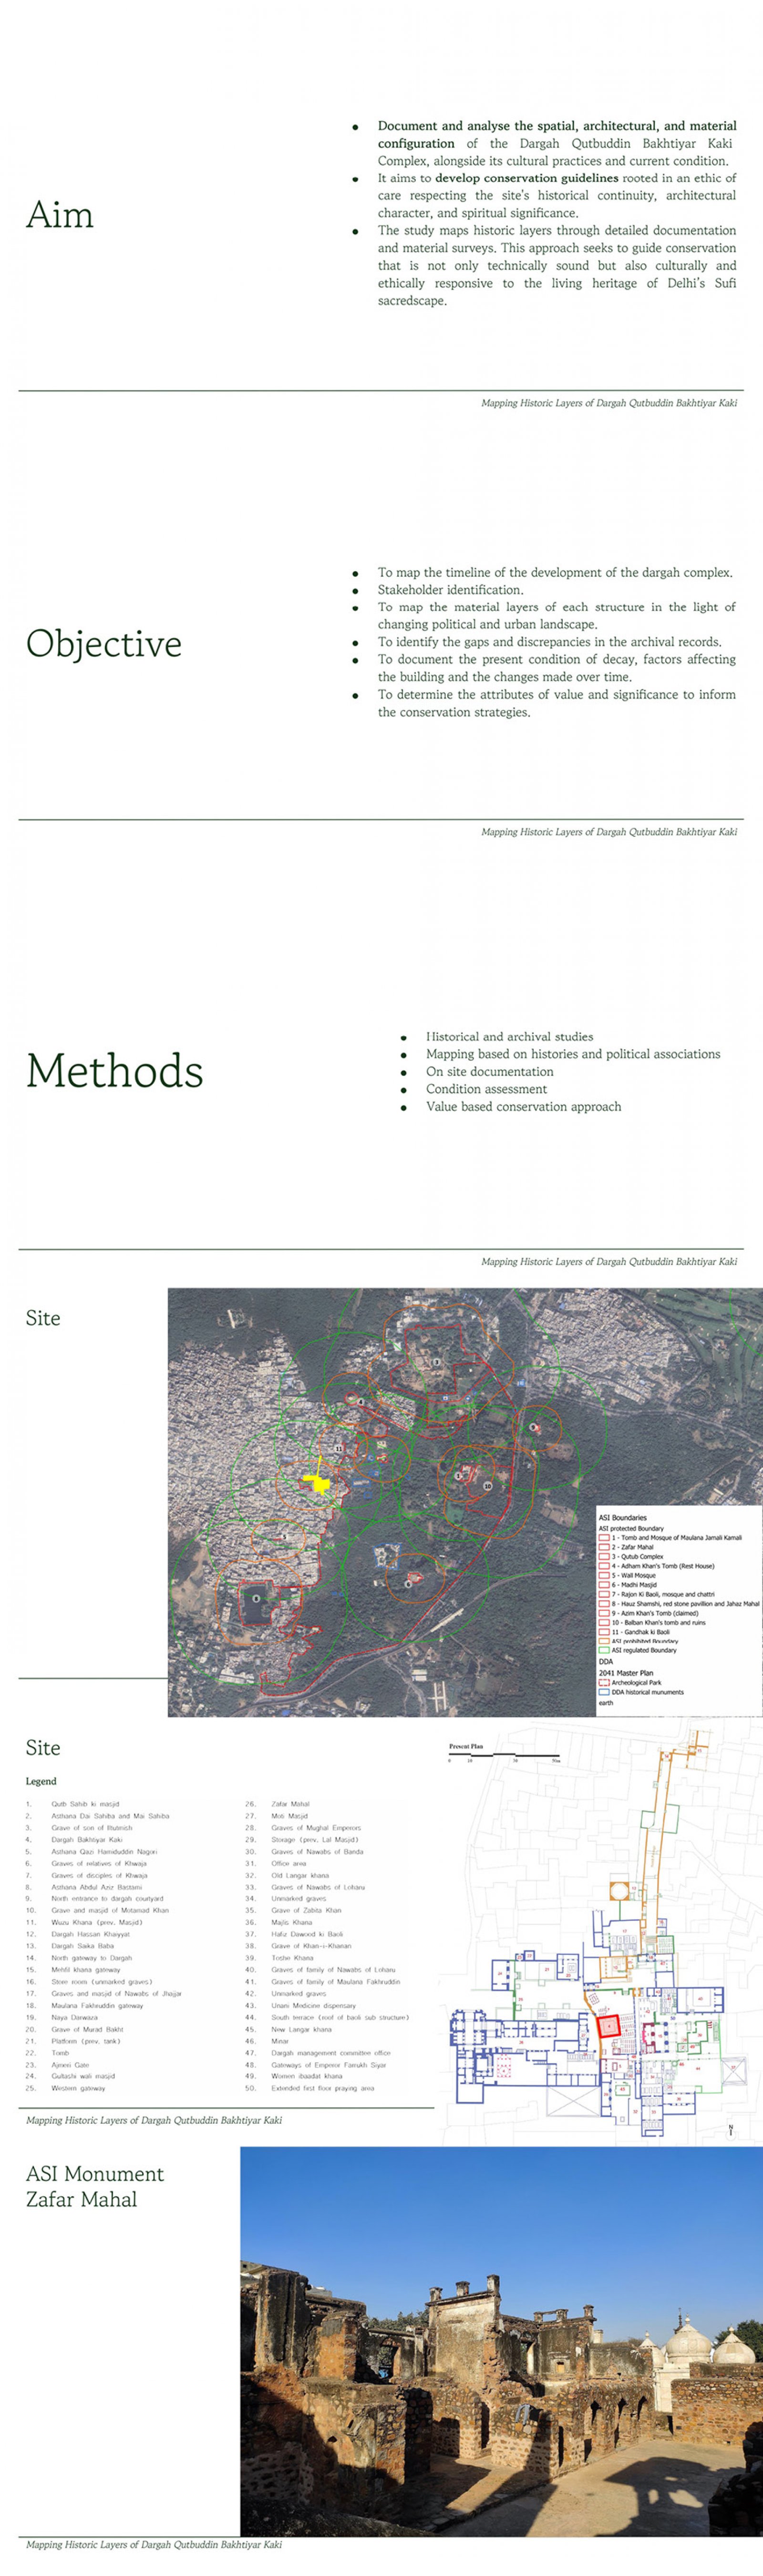The width and height of the screenshot is (763, 2576).
Task: Click the "Objective" section heading
Action: [x=104, y=643]
